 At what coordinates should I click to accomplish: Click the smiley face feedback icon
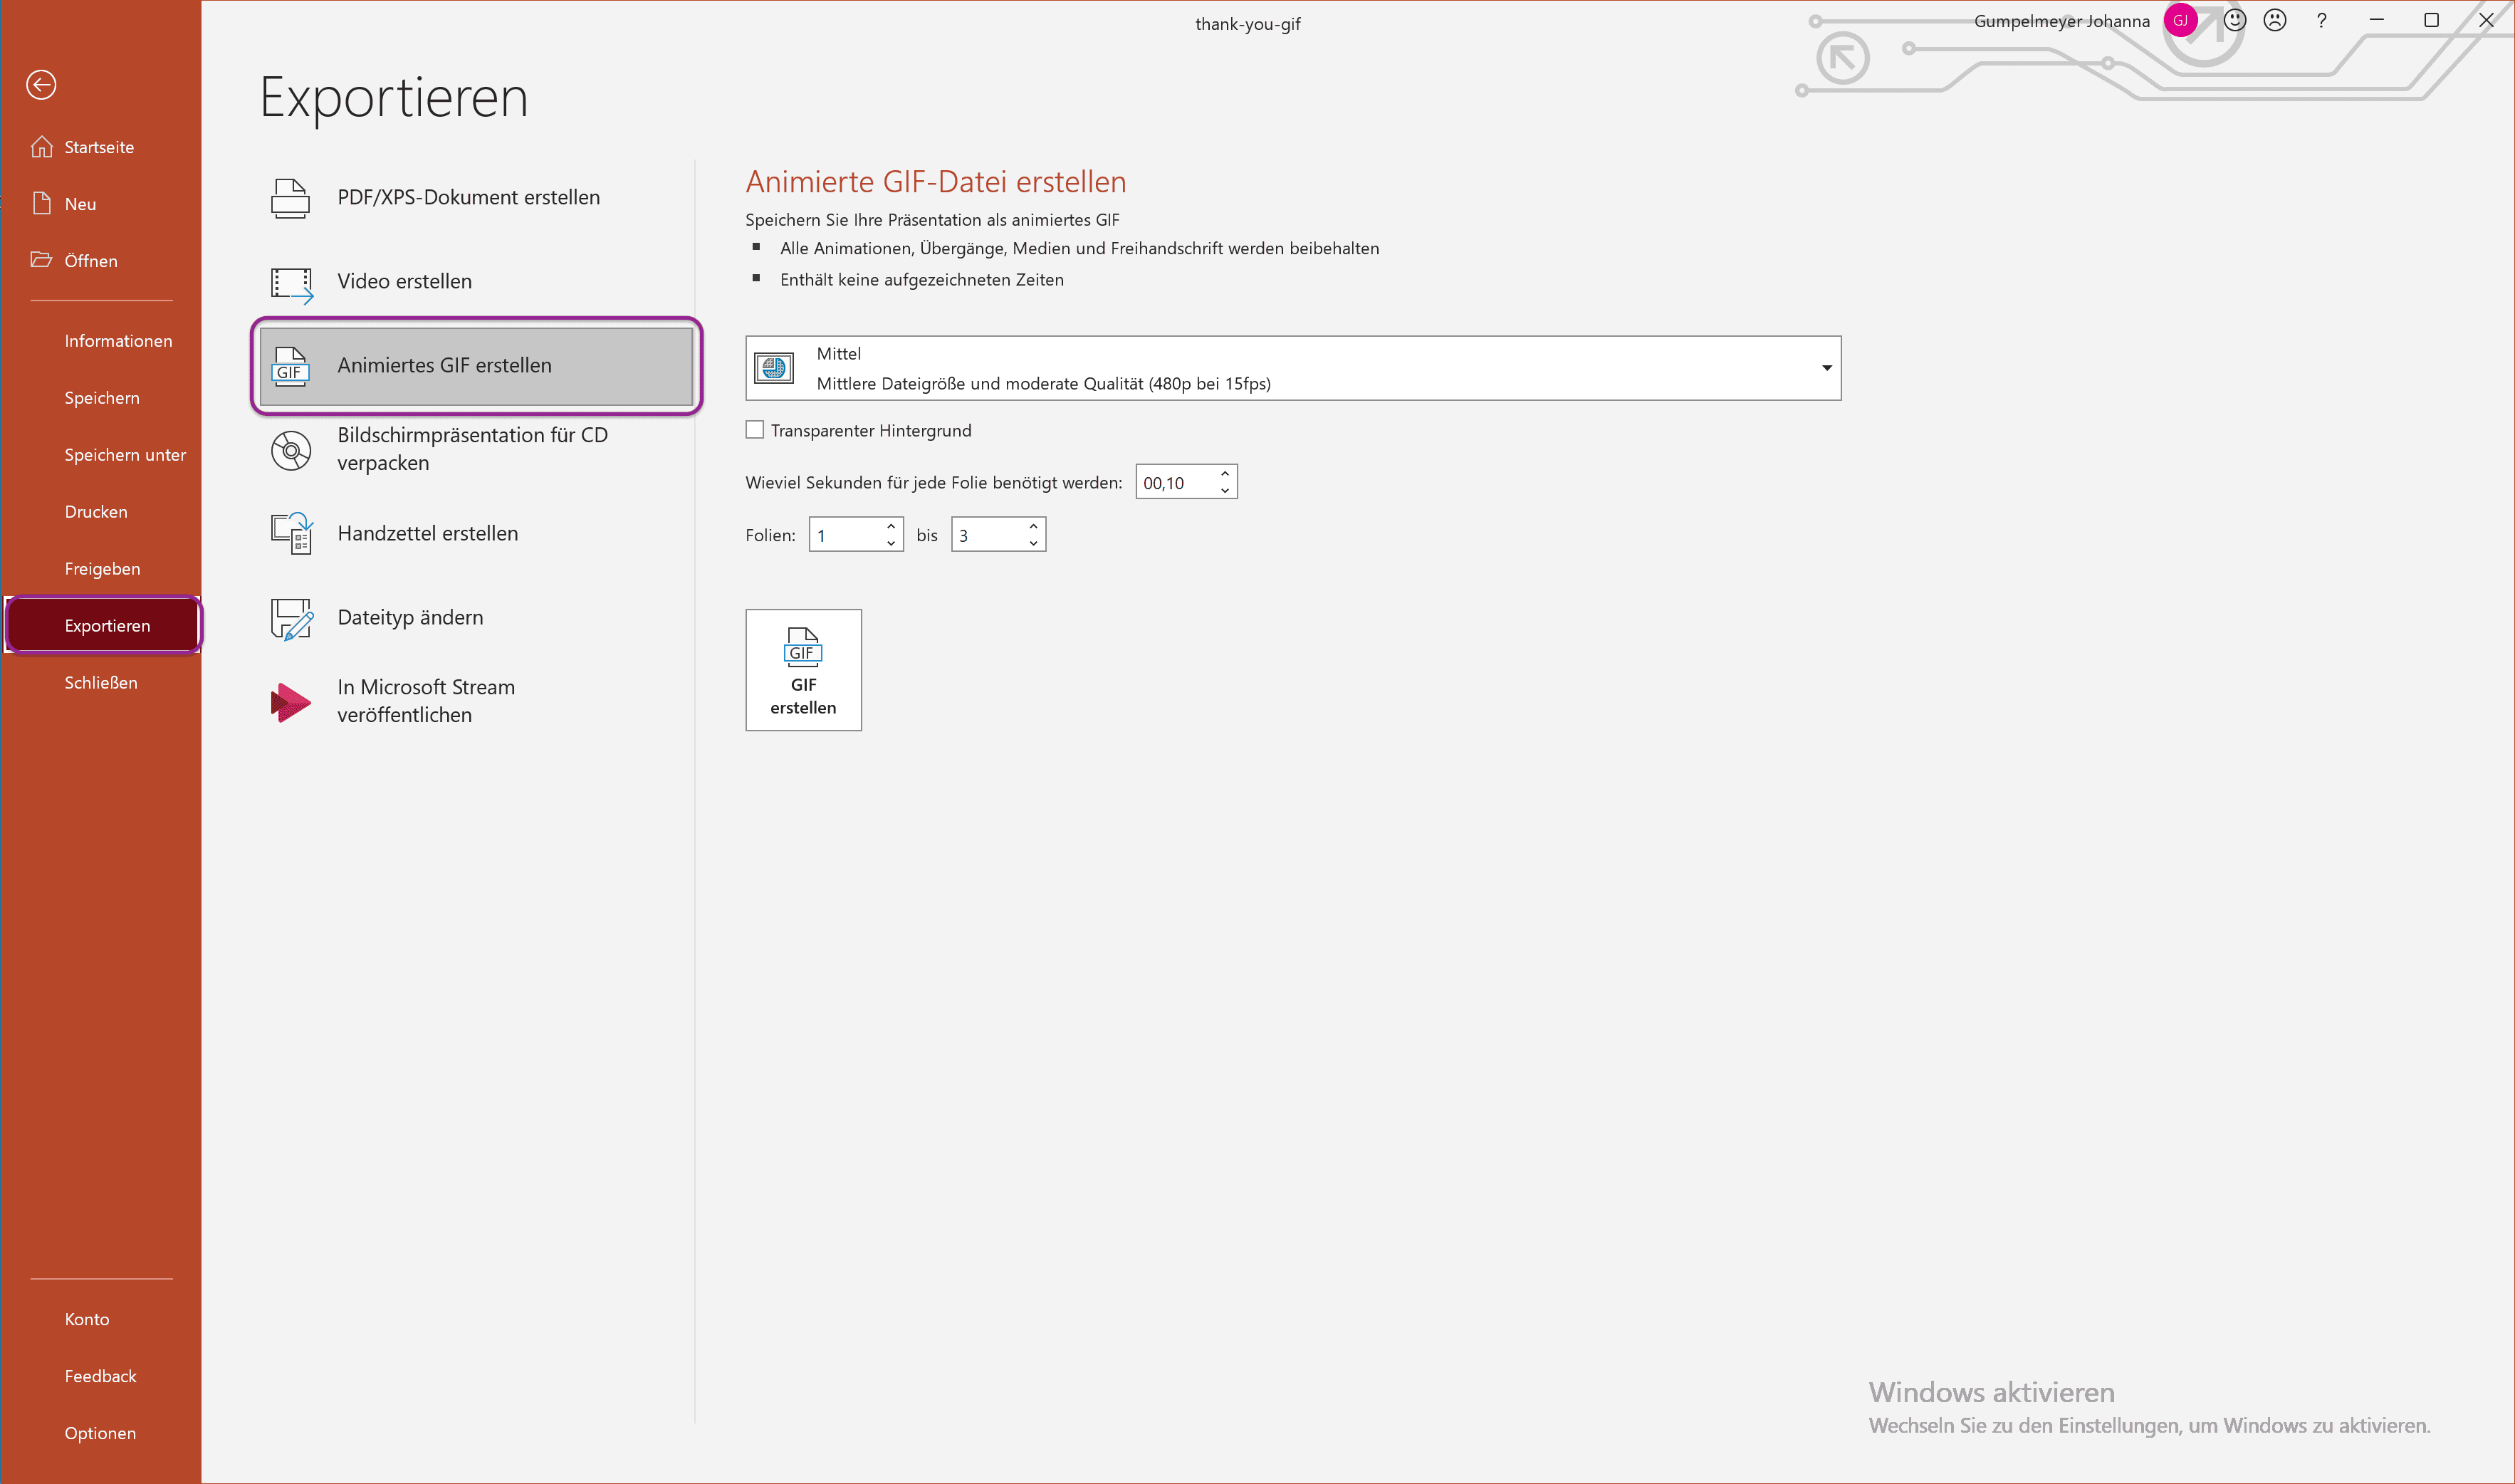(x=2234, y=21)
